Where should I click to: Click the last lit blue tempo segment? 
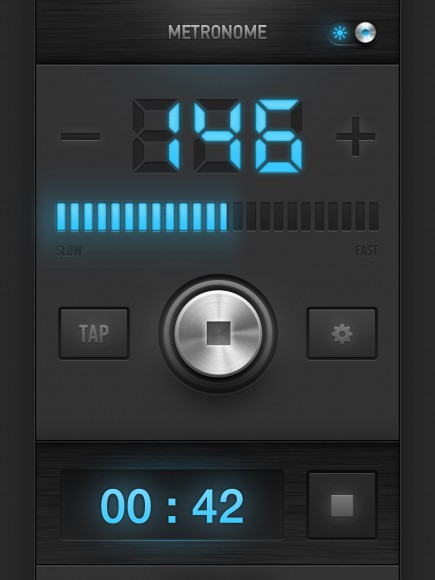pos(224,217)
